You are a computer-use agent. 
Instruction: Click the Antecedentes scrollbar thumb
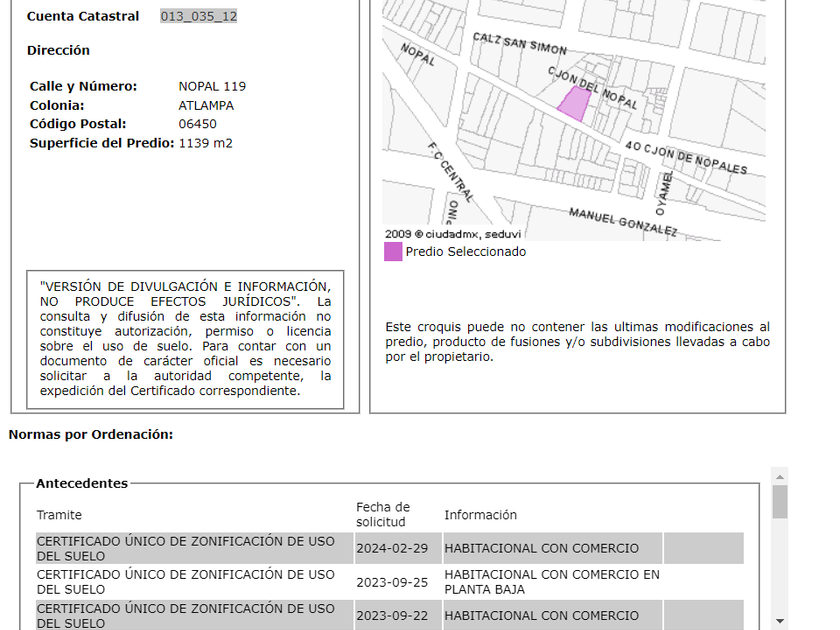click(780, 502)
